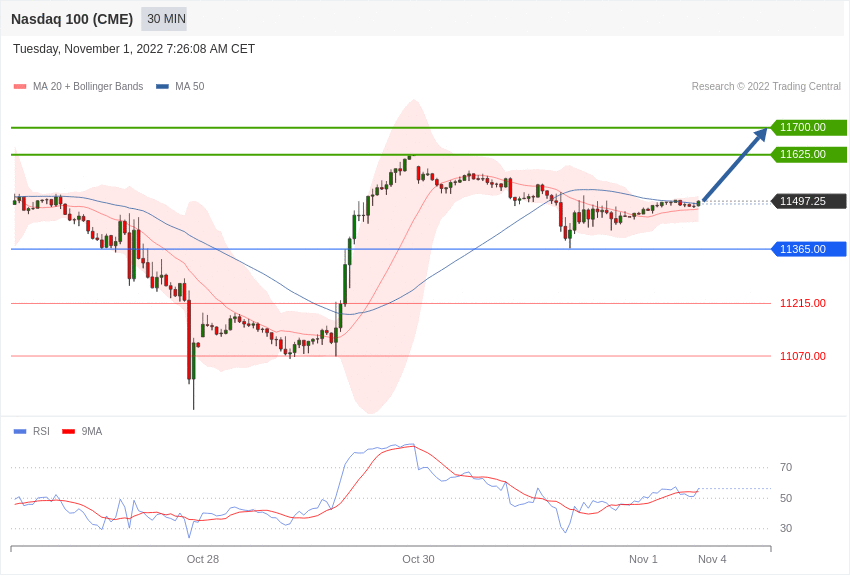Click the Oct 30 date marker
The height and width of the screenshot is (576, 850).
pos(418,559)
